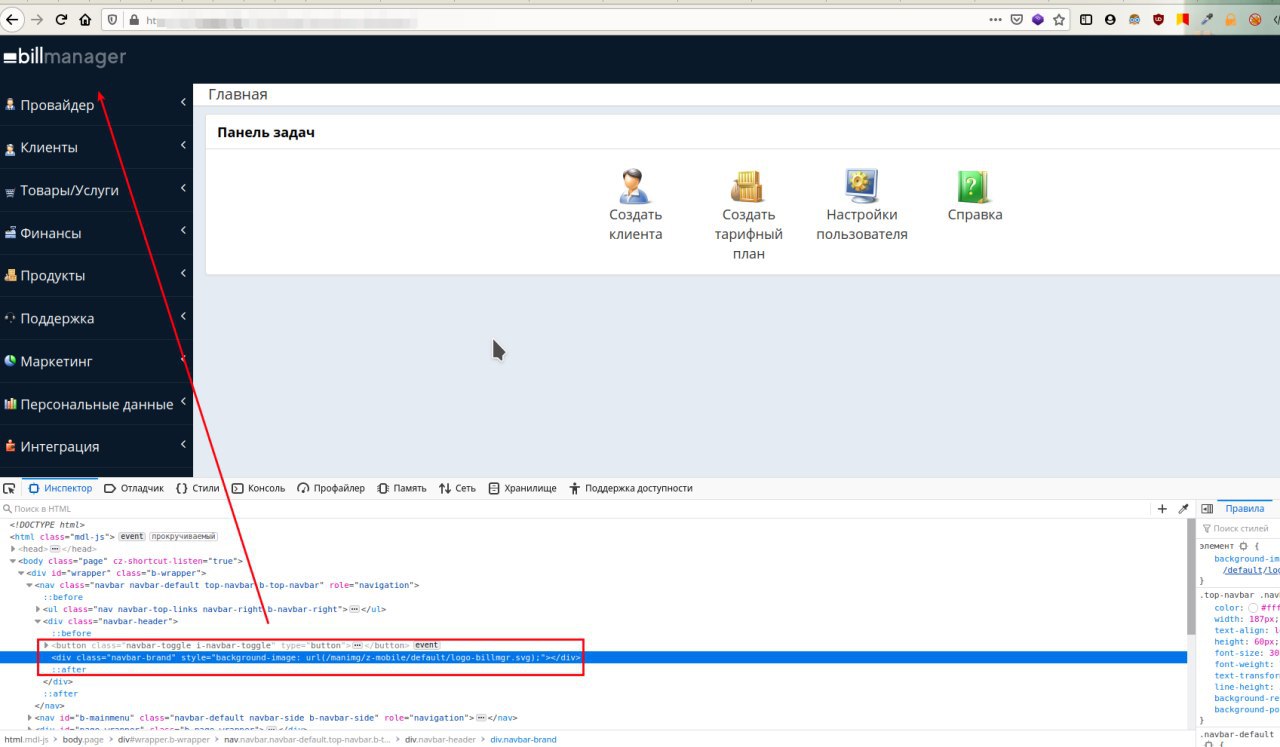
Task: Open the Память devtools tab
Action: tap(402, 488)
